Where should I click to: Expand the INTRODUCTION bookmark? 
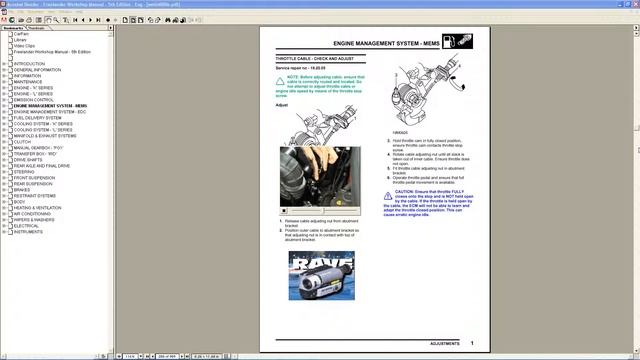click(4, 64)
